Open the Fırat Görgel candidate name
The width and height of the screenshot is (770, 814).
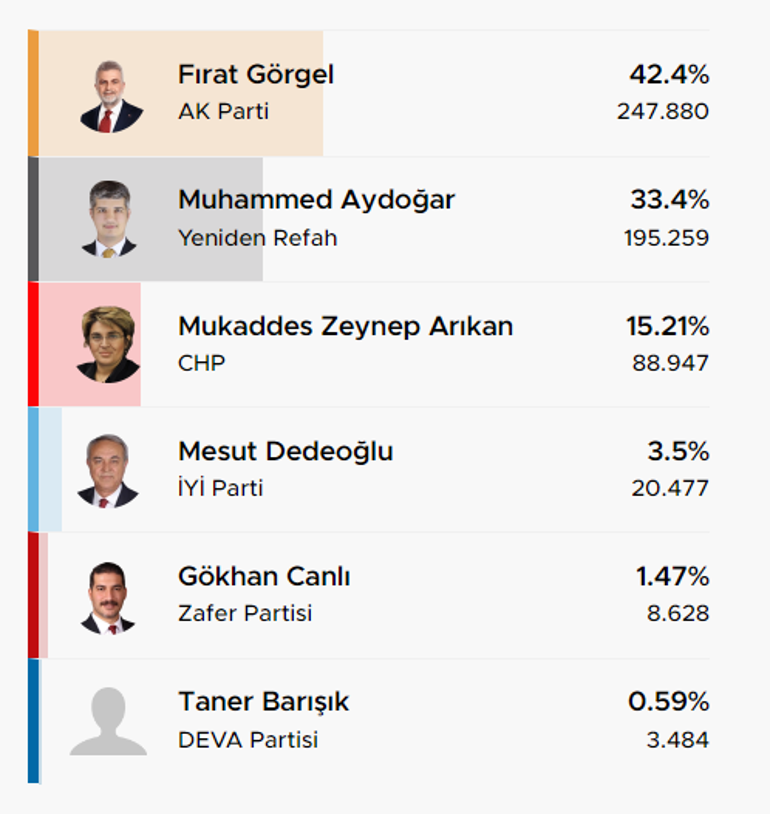tap(255, 75)
